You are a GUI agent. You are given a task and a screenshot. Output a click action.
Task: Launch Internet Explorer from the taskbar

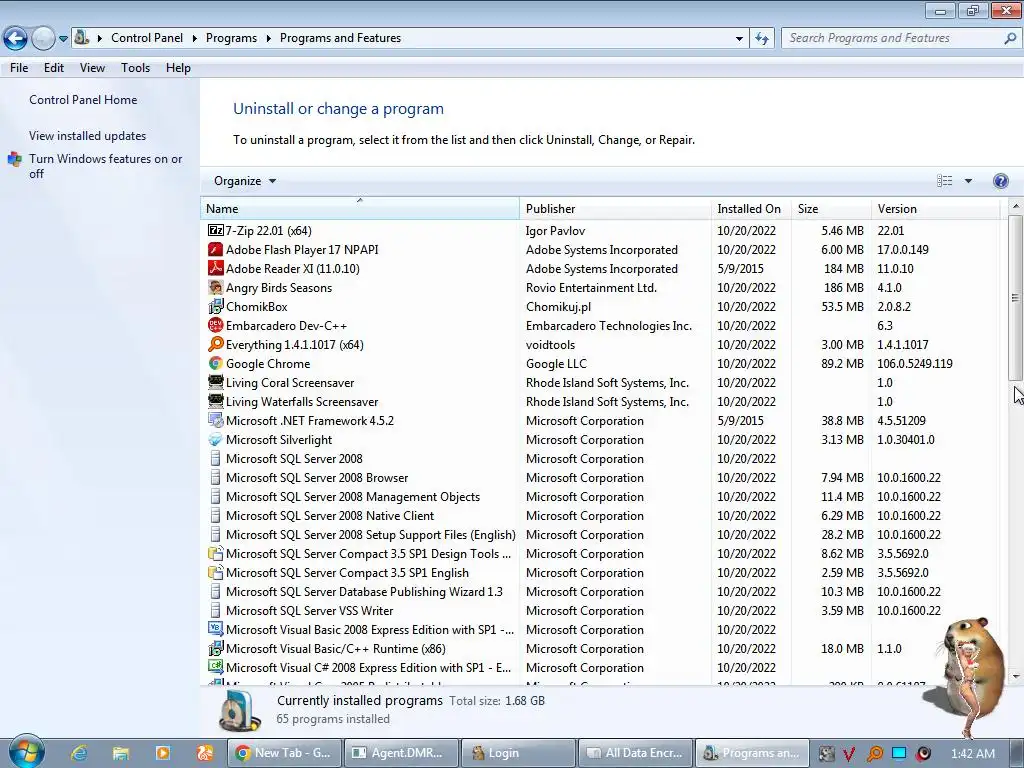(x=79, y=753)
